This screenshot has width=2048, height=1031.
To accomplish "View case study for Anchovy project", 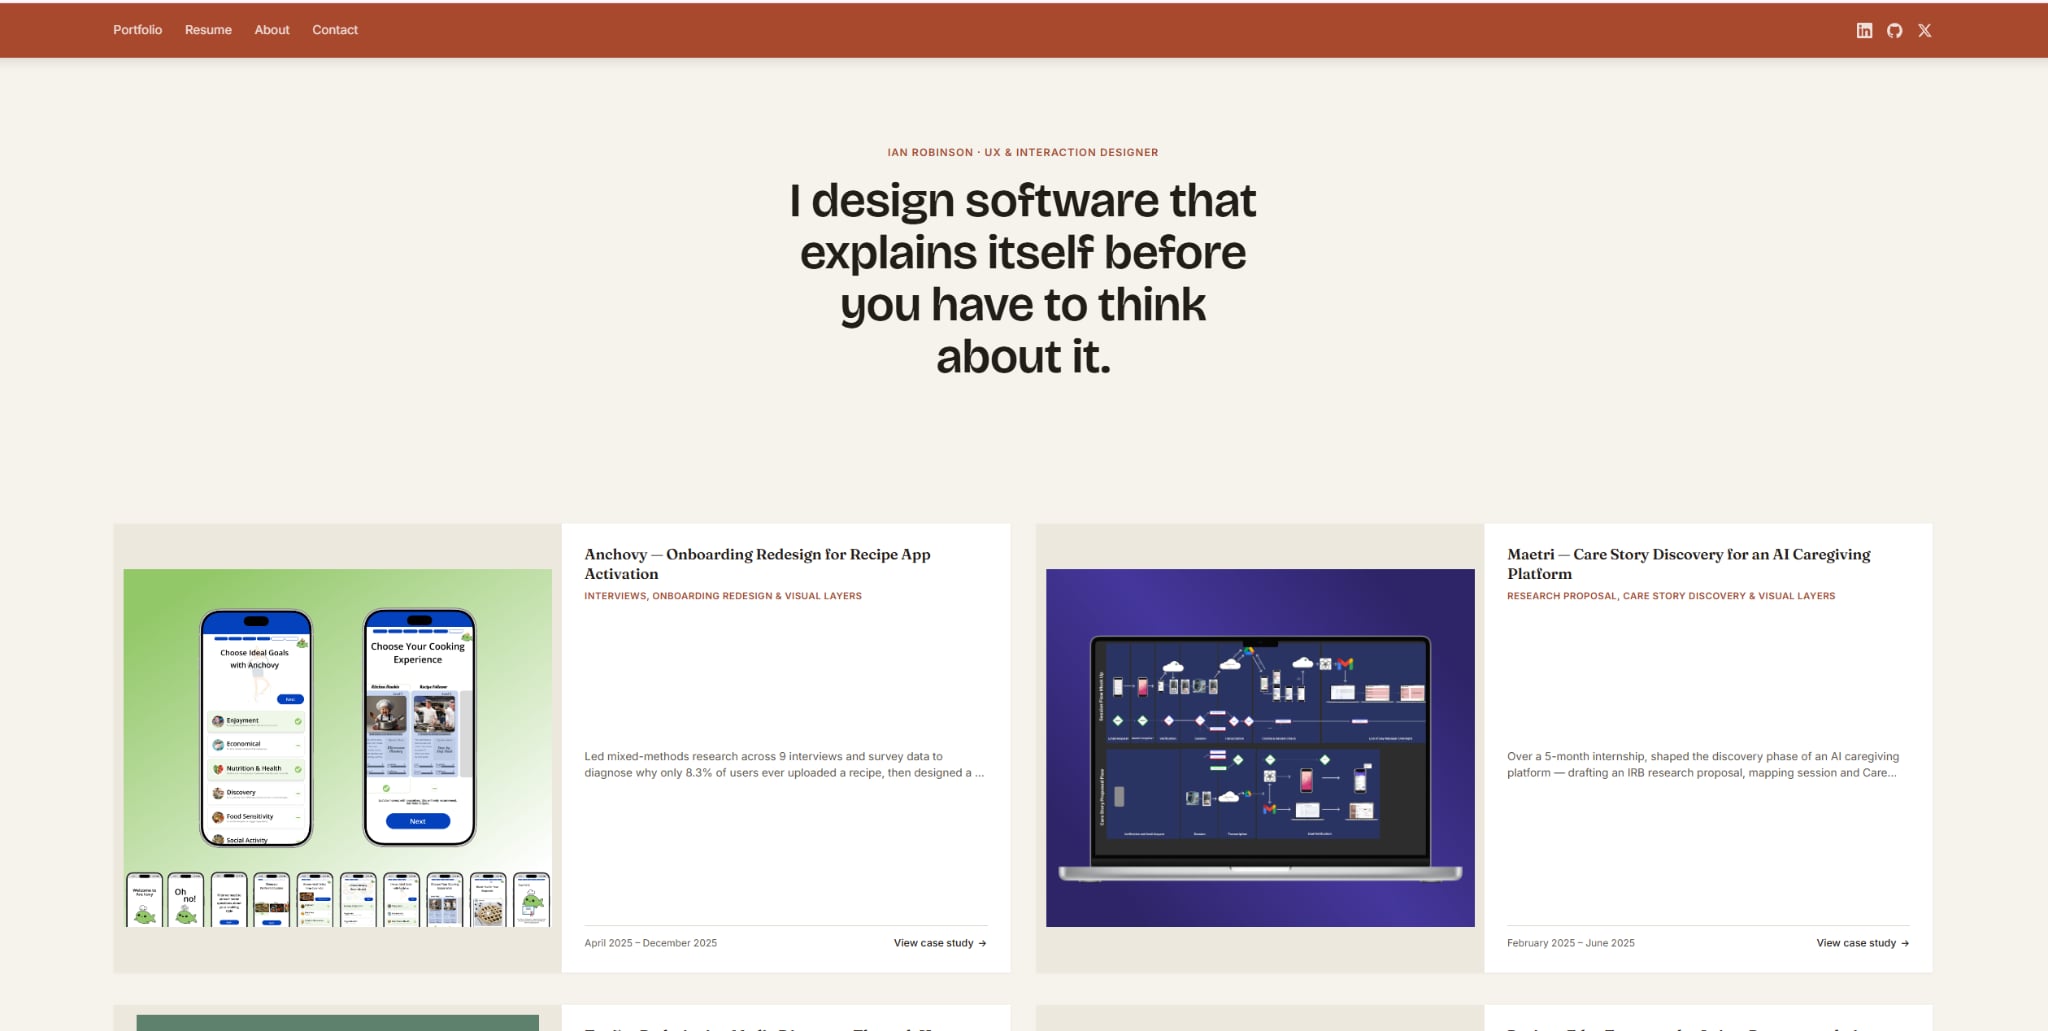I will click(940, 943).
